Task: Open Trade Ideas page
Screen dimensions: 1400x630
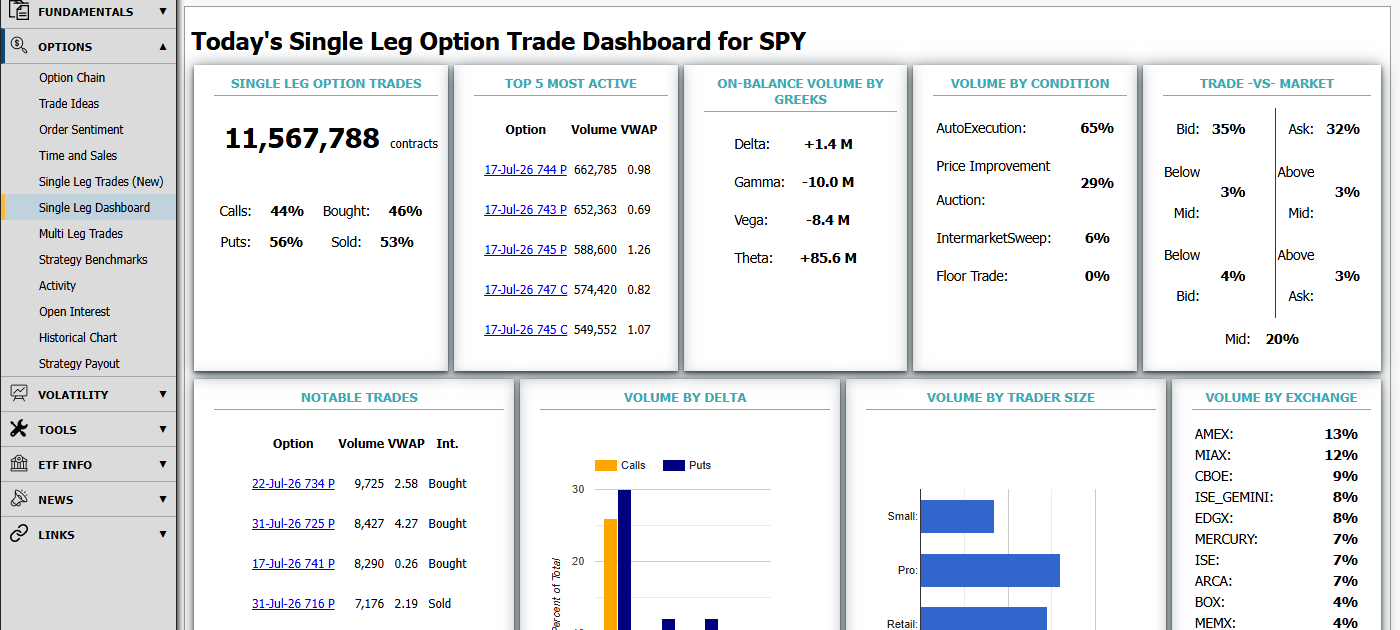Action: point(69,104)
